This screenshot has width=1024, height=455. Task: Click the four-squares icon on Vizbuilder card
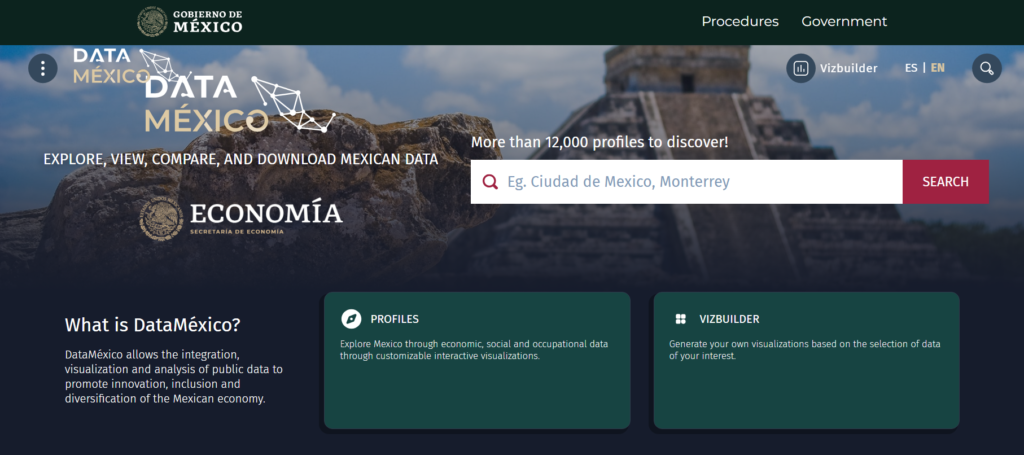tap(680, 319)
